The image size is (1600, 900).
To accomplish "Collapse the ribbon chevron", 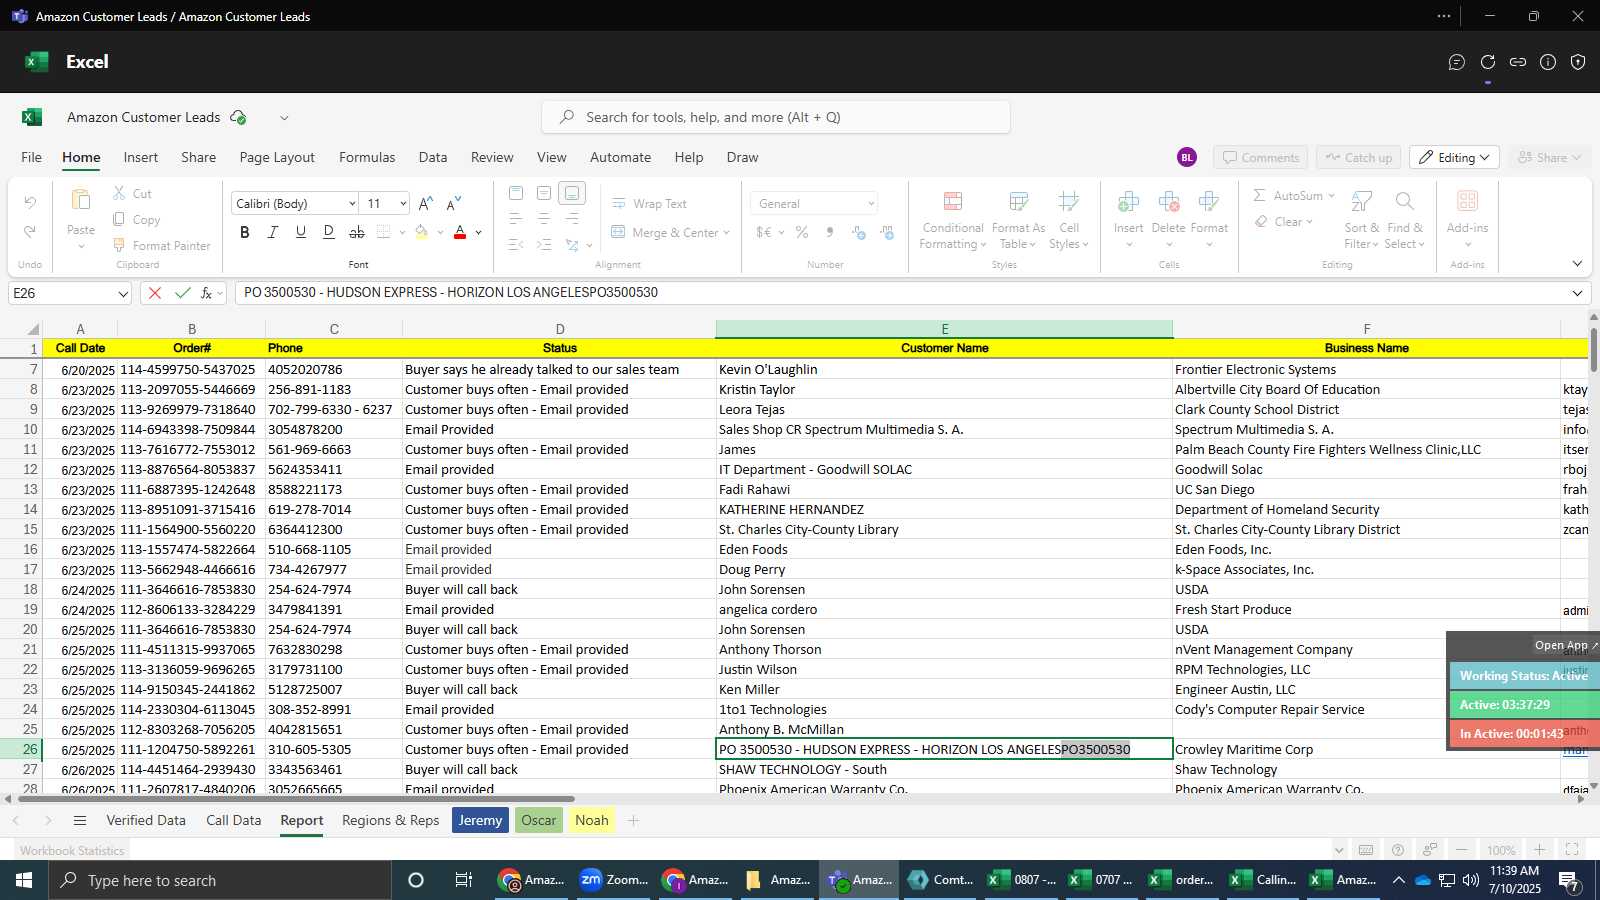I will (1577, 264).
